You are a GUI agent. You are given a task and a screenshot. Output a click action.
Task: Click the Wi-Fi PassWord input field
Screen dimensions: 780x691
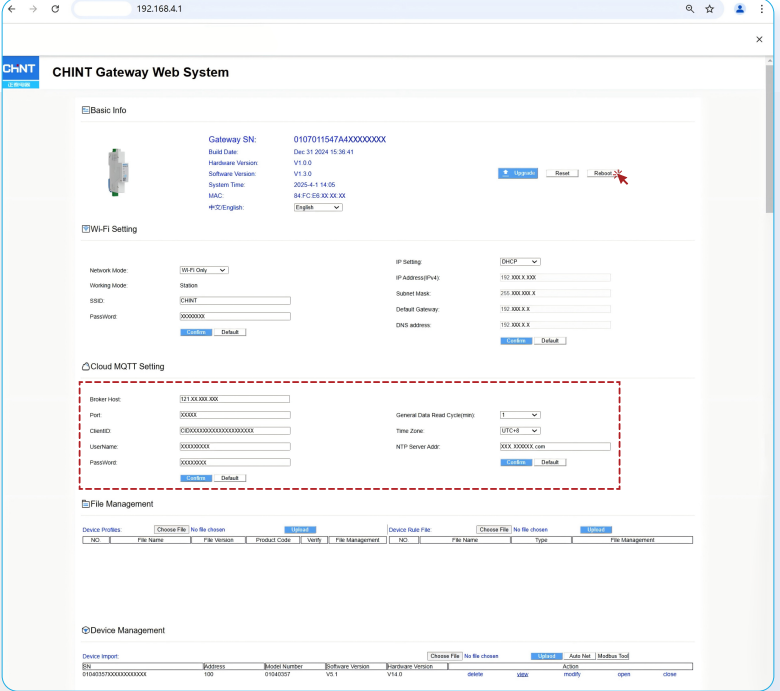[235, 316]
